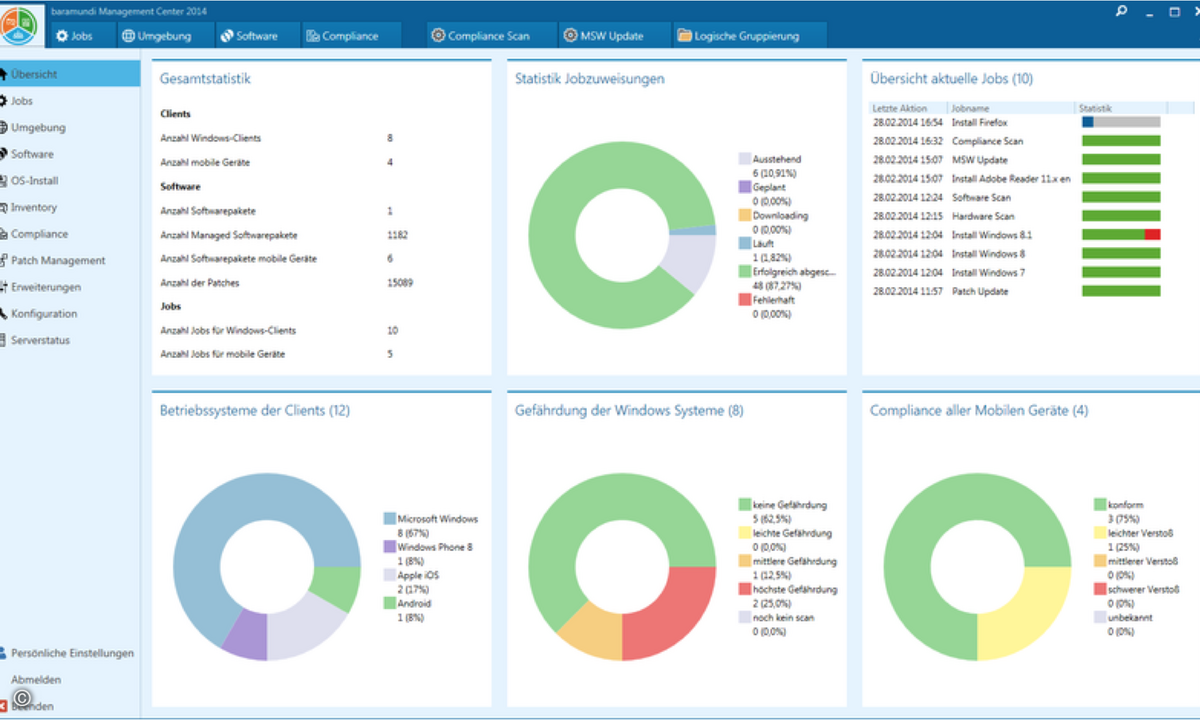
Task: Sort by the Jobname column header
Action: [x=1011, y=108]
